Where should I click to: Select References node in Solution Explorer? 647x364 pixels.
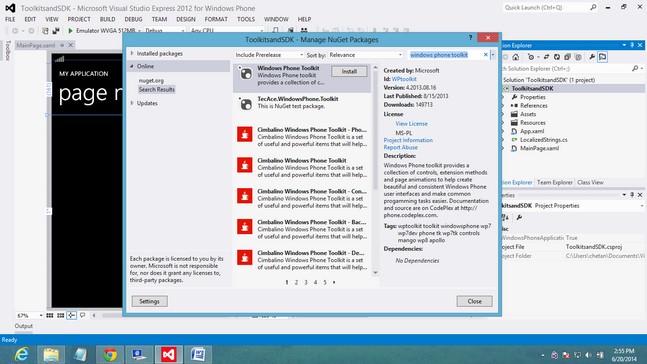pos(534,106)
